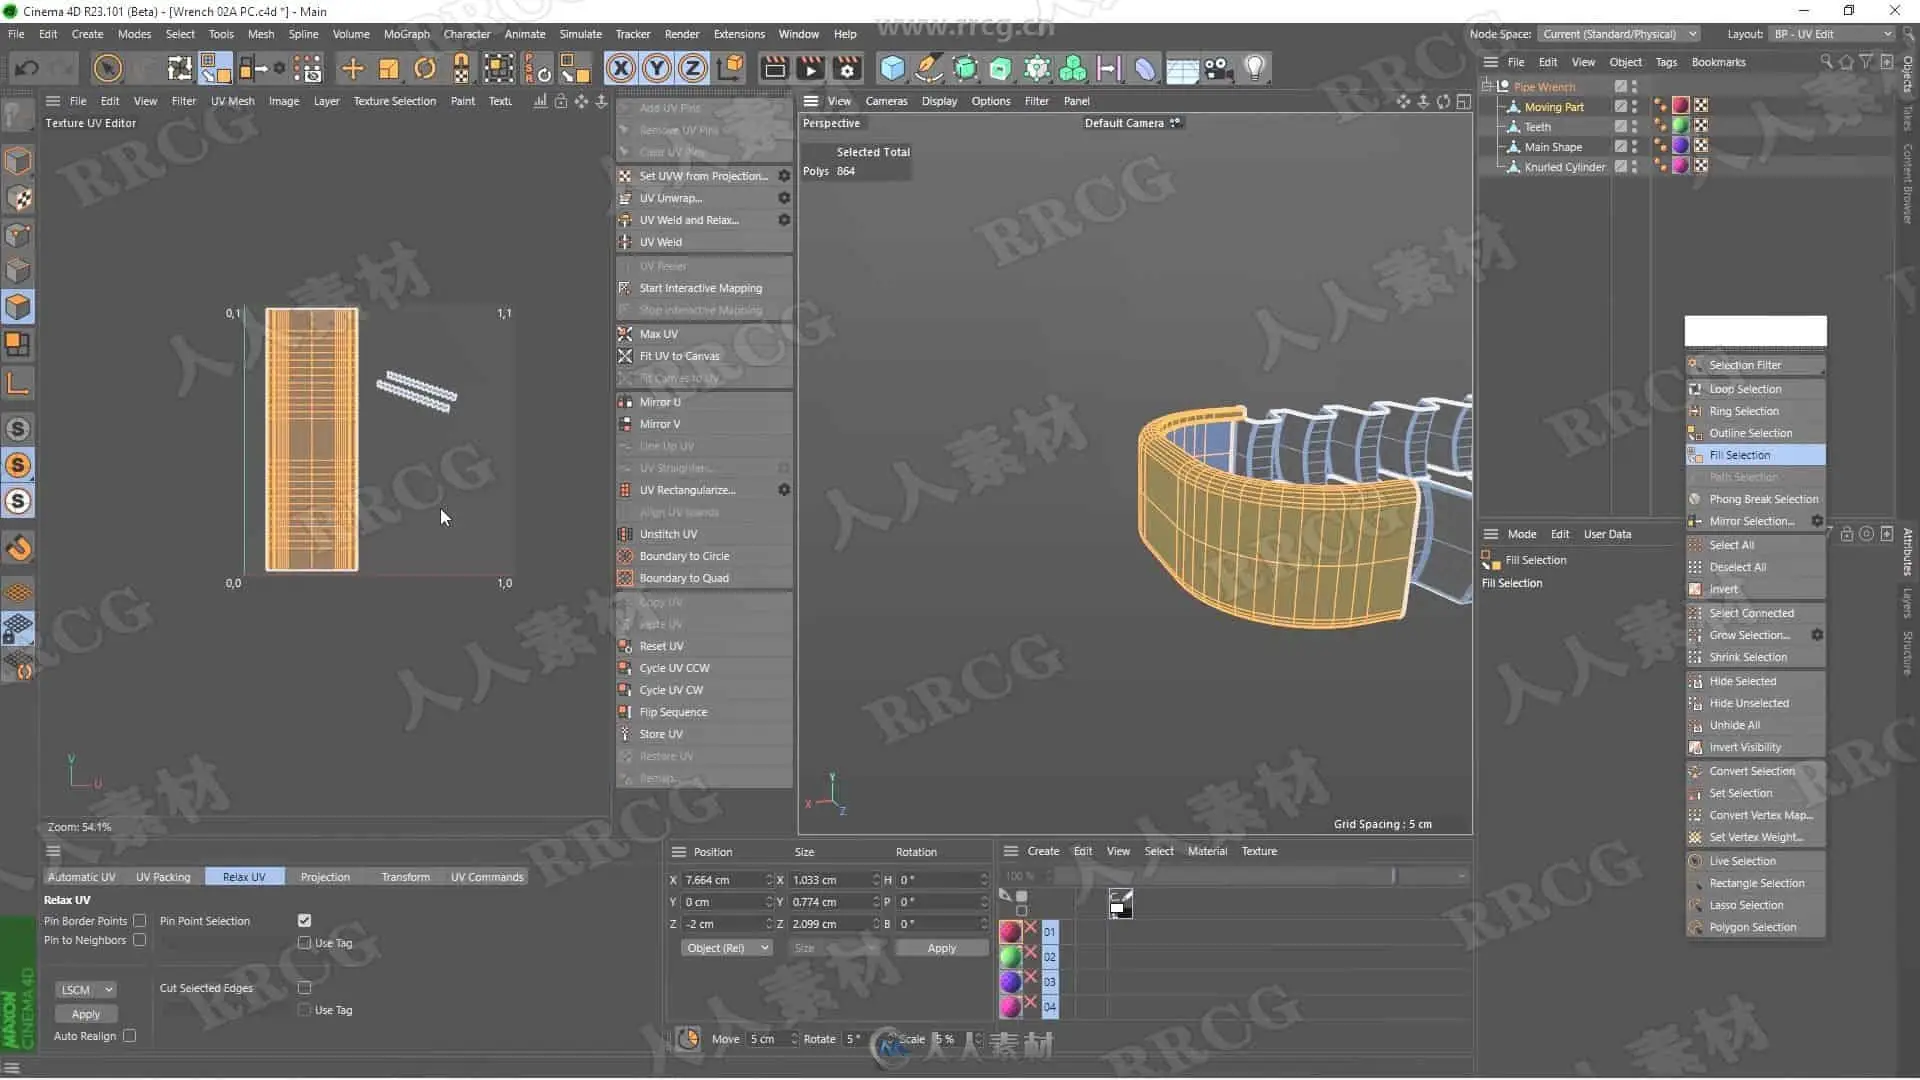The image size is (1920, 1080).
Task: Switch to the UV Packing tab
Action: [x=163, y=877]
